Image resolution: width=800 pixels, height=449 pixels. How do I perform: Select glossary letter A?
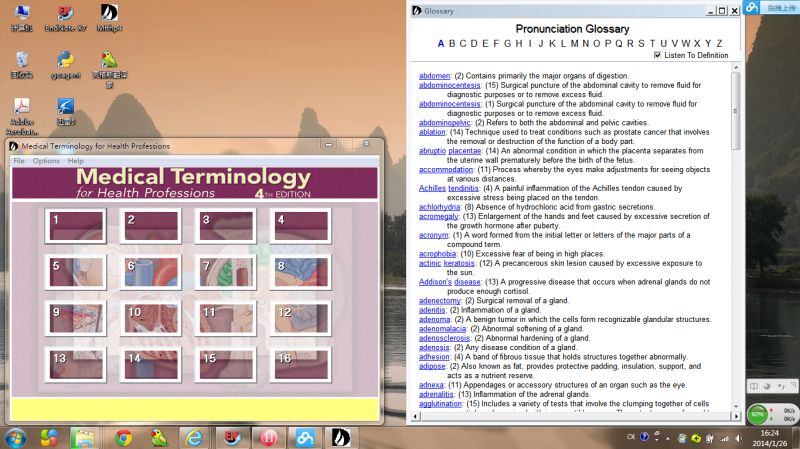(x=441, y=43)
